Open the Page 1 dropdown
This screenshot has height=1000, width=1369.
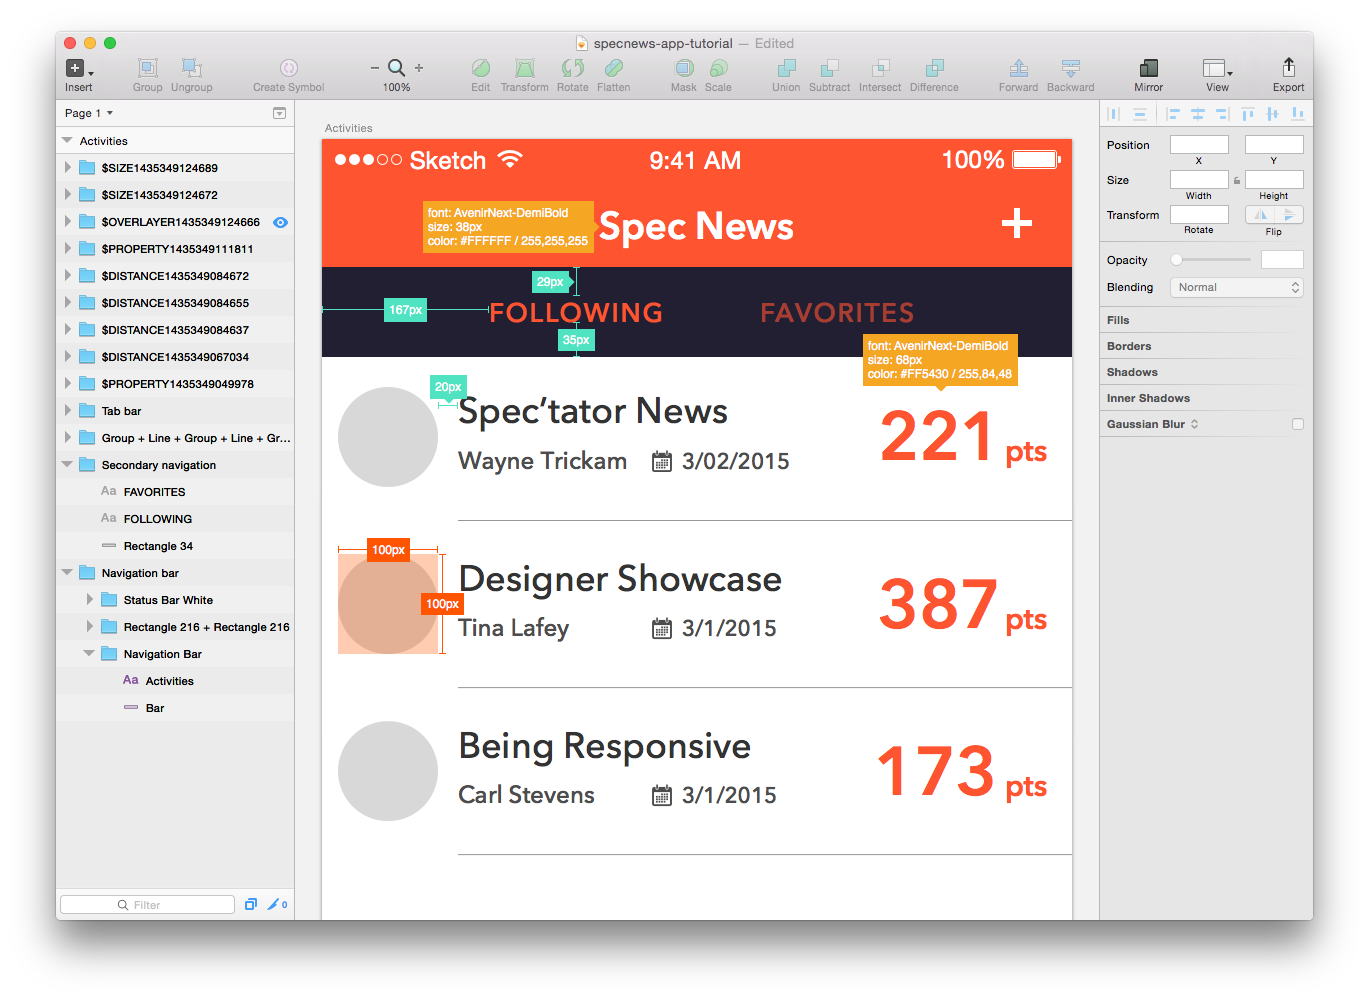pyautogui.click(x=89, y=113)
